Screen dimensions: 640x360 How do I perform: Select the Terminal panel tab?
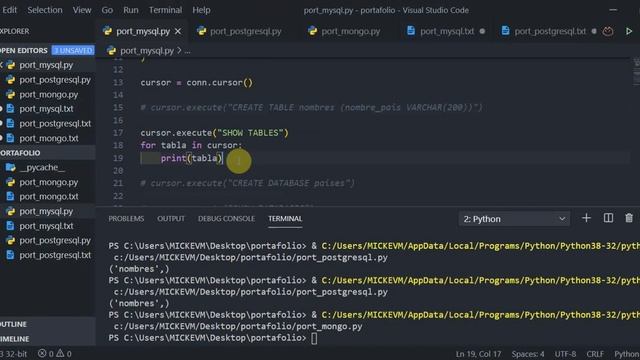click(285, 219)
